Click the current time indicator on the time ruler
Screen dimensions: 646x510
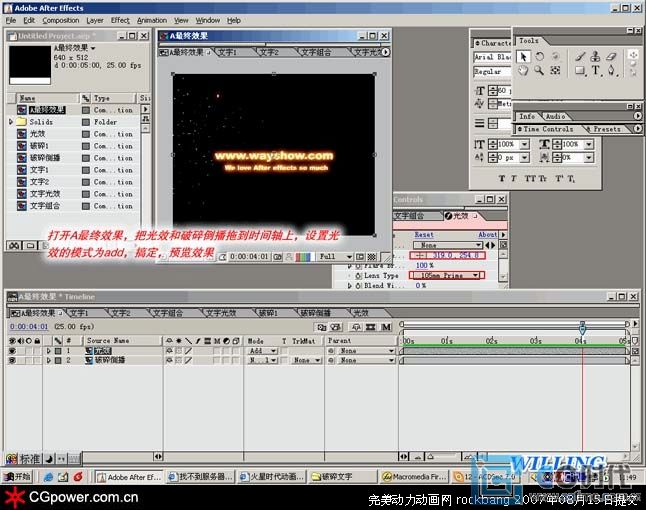[582, 328]
